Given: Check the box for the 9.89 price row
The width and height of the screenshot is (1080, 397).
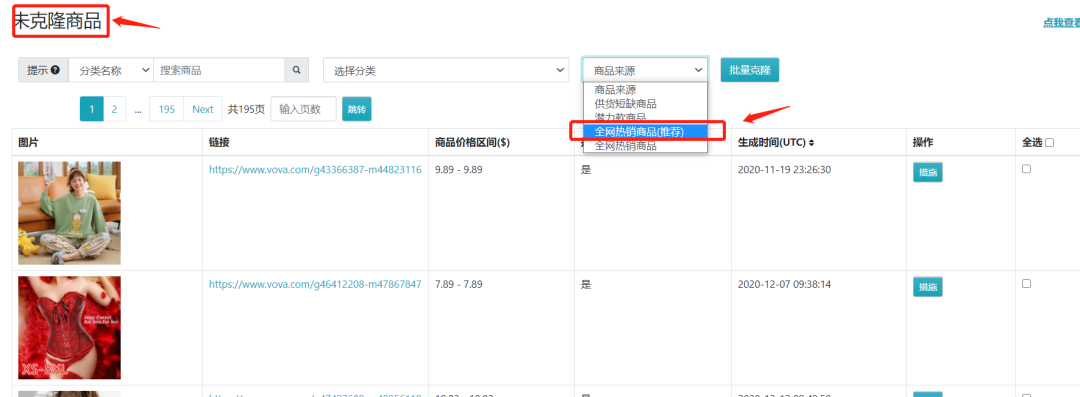Looking at the screenshot, I should click(1026, 169).
